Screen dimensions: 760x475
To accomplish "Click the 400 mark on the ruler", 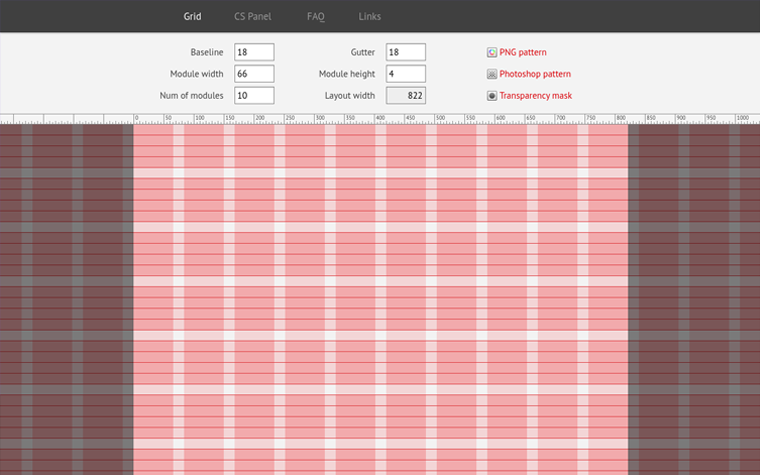I will coord(377,119).
